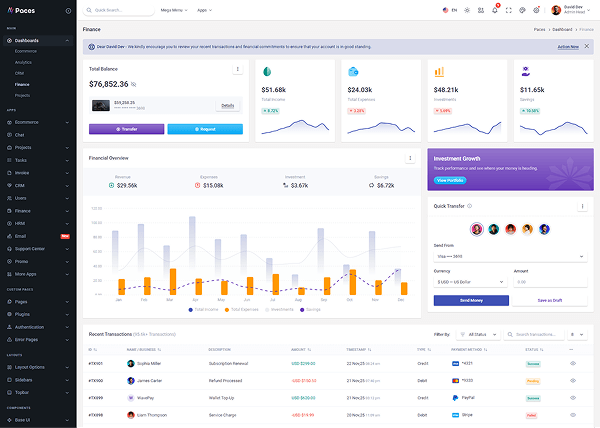Screen dimensions: 600x428
Task: Enter fullscreen mode from the top bar
Action: click(x=509, y=10)
